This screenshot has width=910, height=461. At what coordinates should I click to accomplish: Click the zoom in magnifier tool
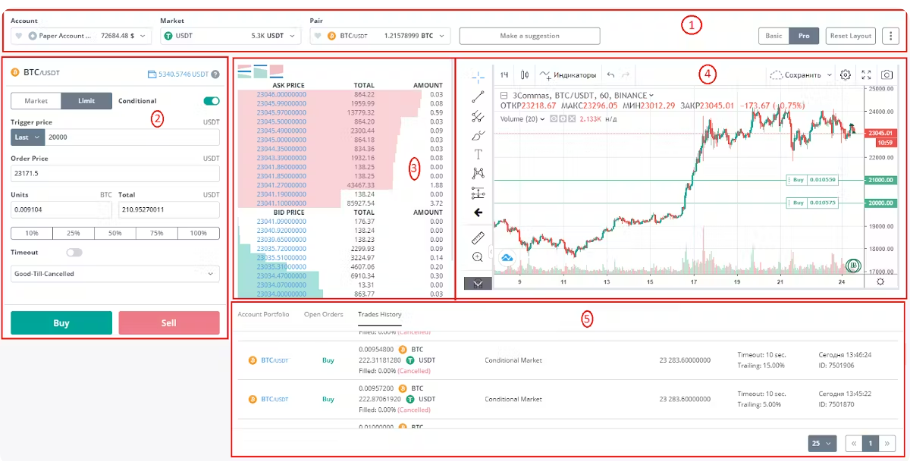point(478,257)
